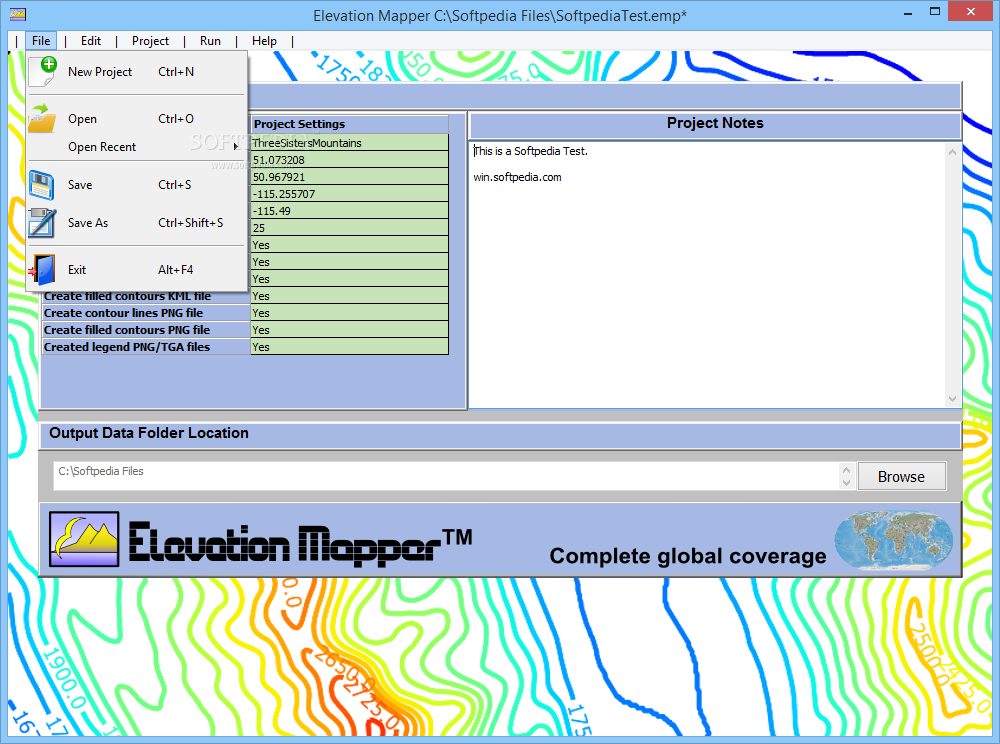The height and width of the screenshot is (744, 1000).
Task: Close the Elevation Mapper window
Action: (971, 11)
